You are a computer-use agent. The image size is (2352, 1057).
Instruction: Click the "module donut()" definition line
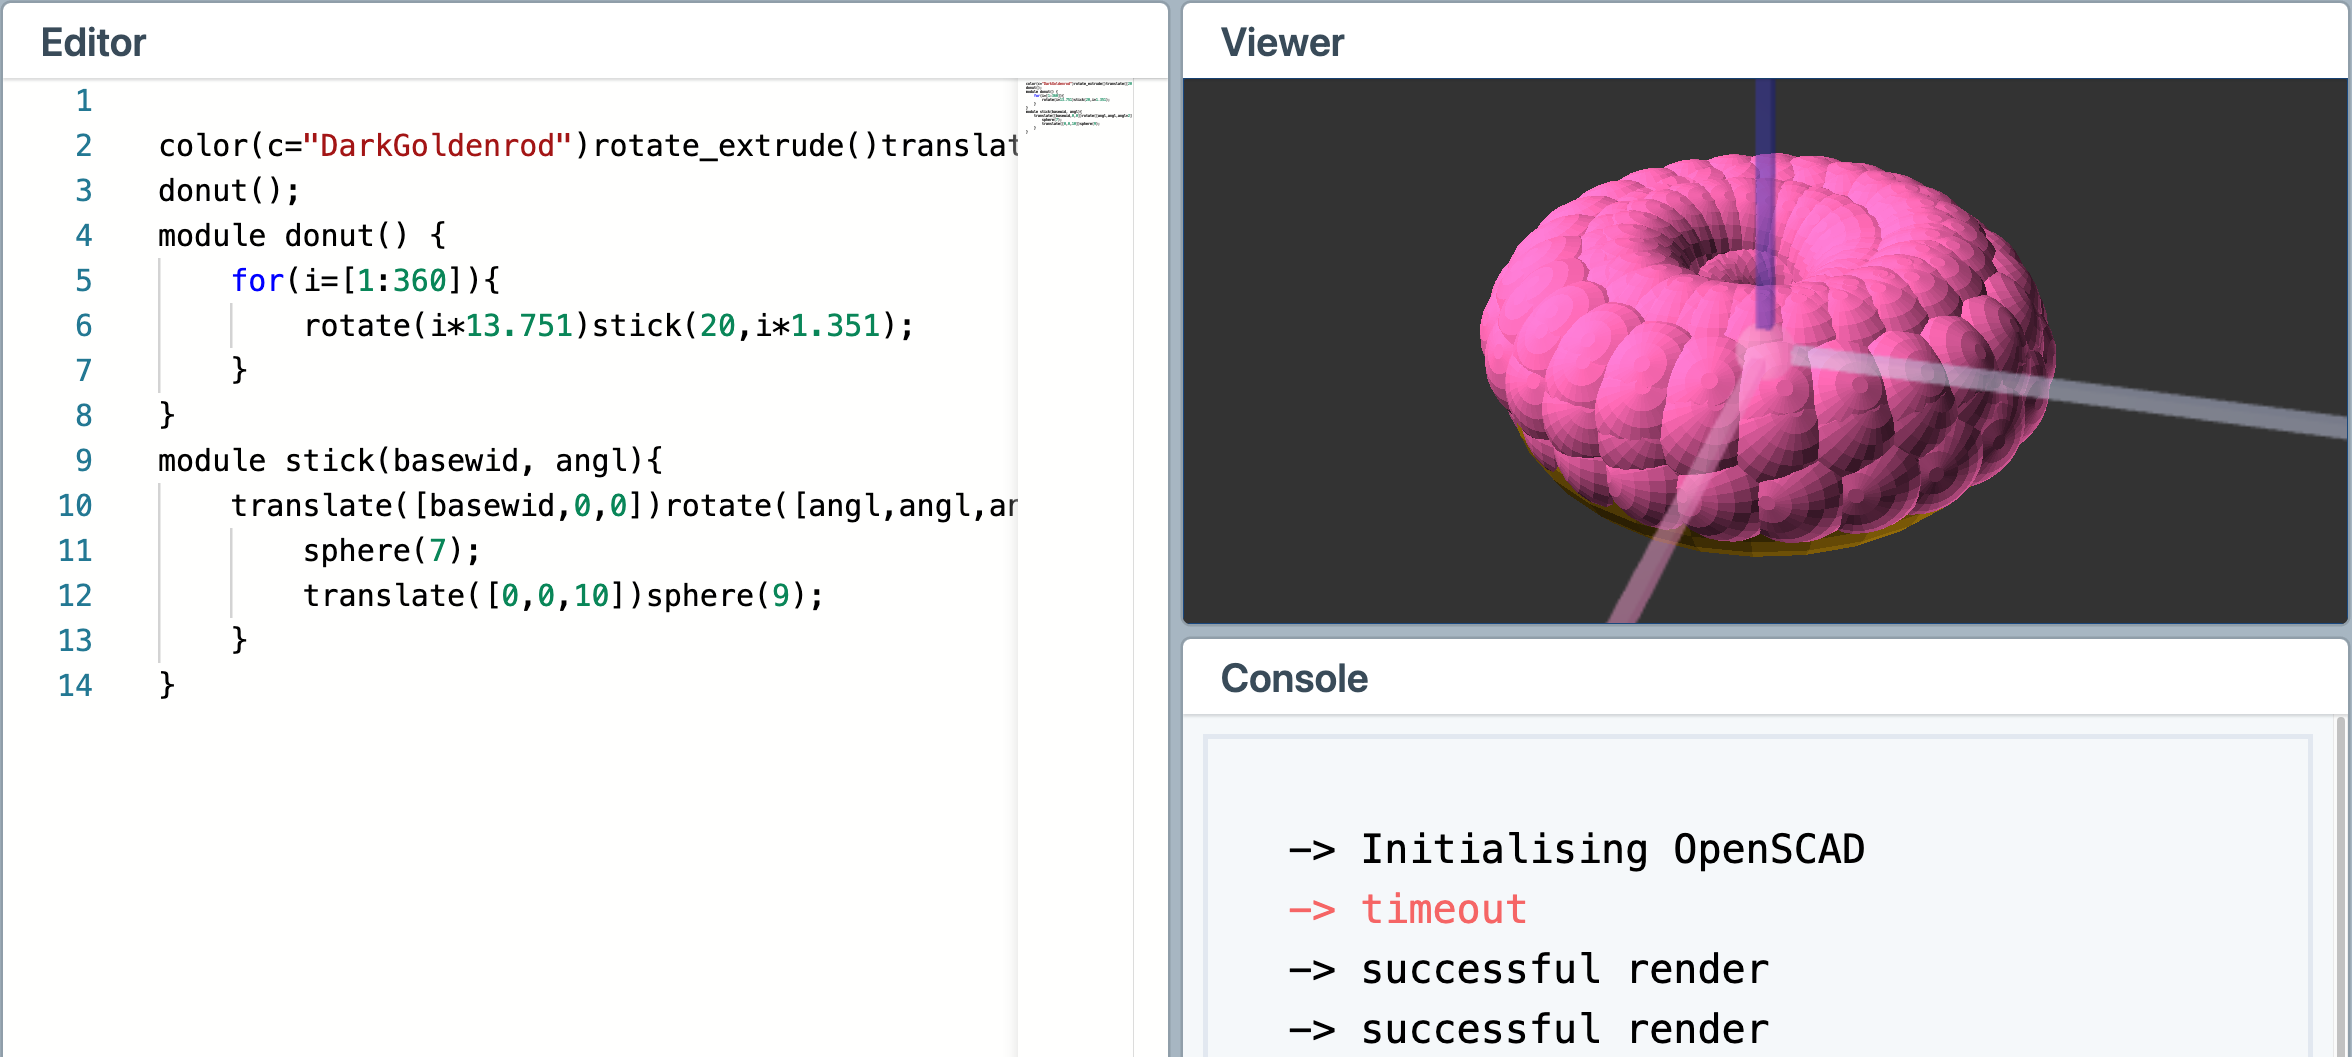click(300, 236)
